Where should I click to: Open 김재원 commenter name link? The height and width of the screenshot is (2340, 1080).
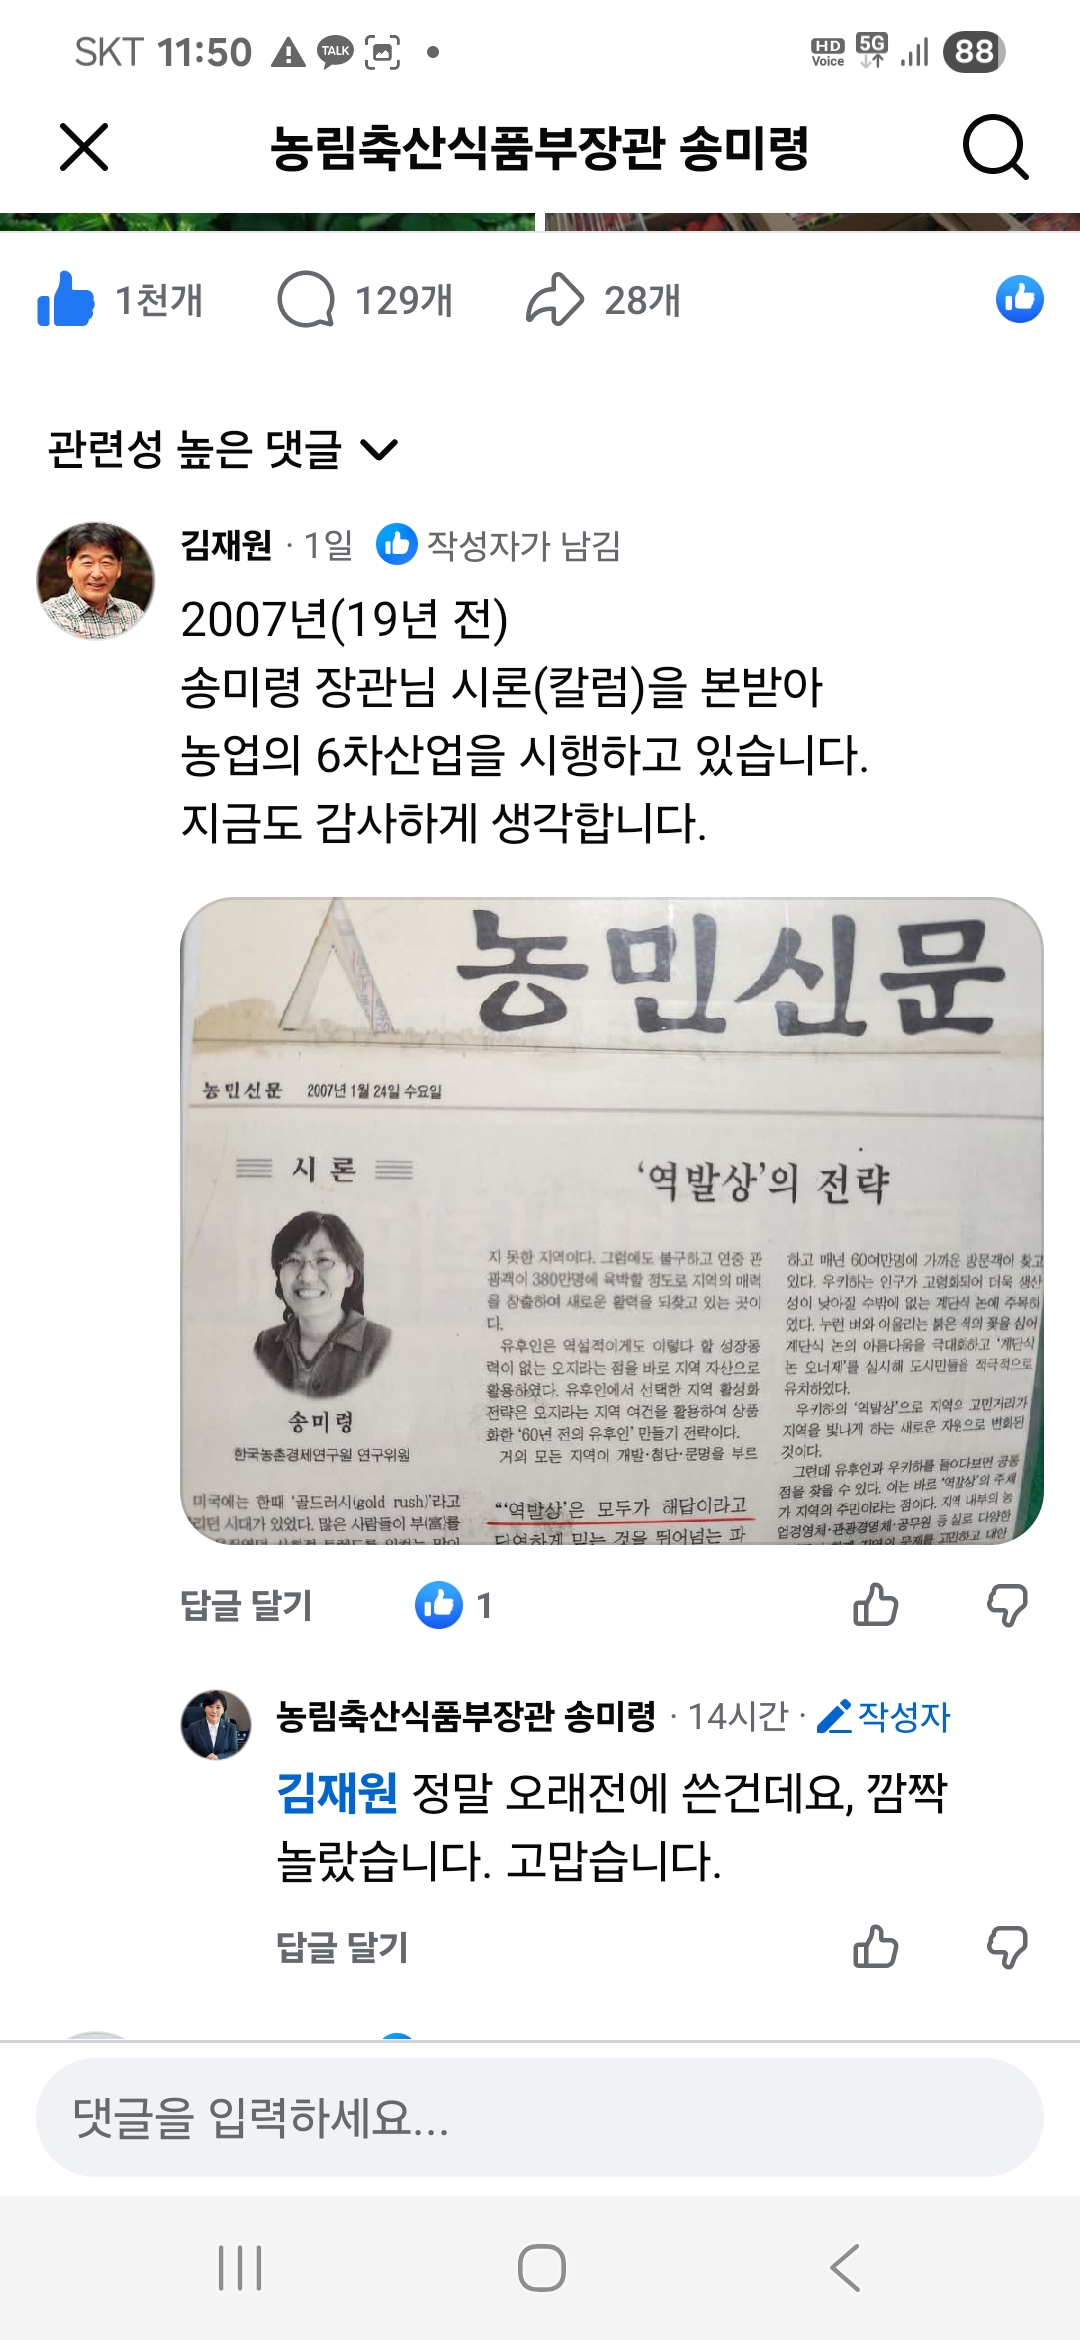click(226, 545)
